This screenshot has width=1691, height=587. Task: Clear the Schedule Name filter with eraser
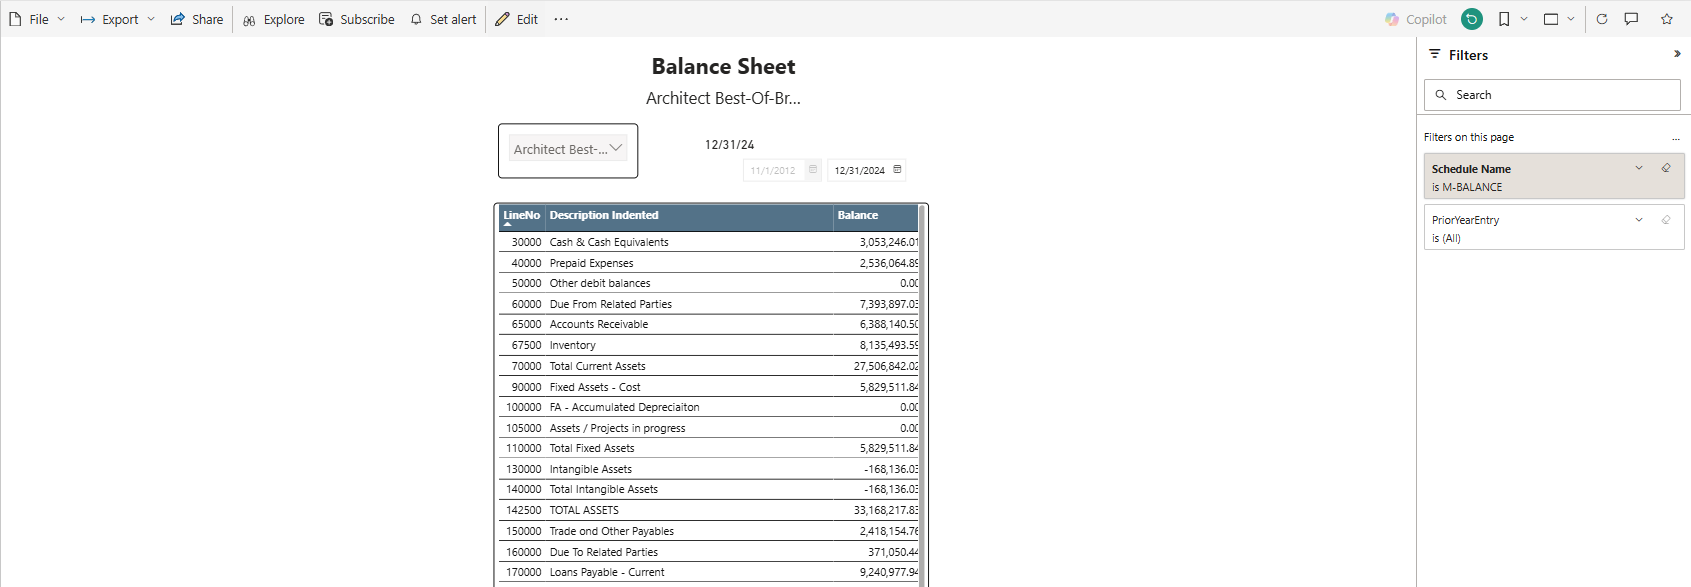point(1666,168)
